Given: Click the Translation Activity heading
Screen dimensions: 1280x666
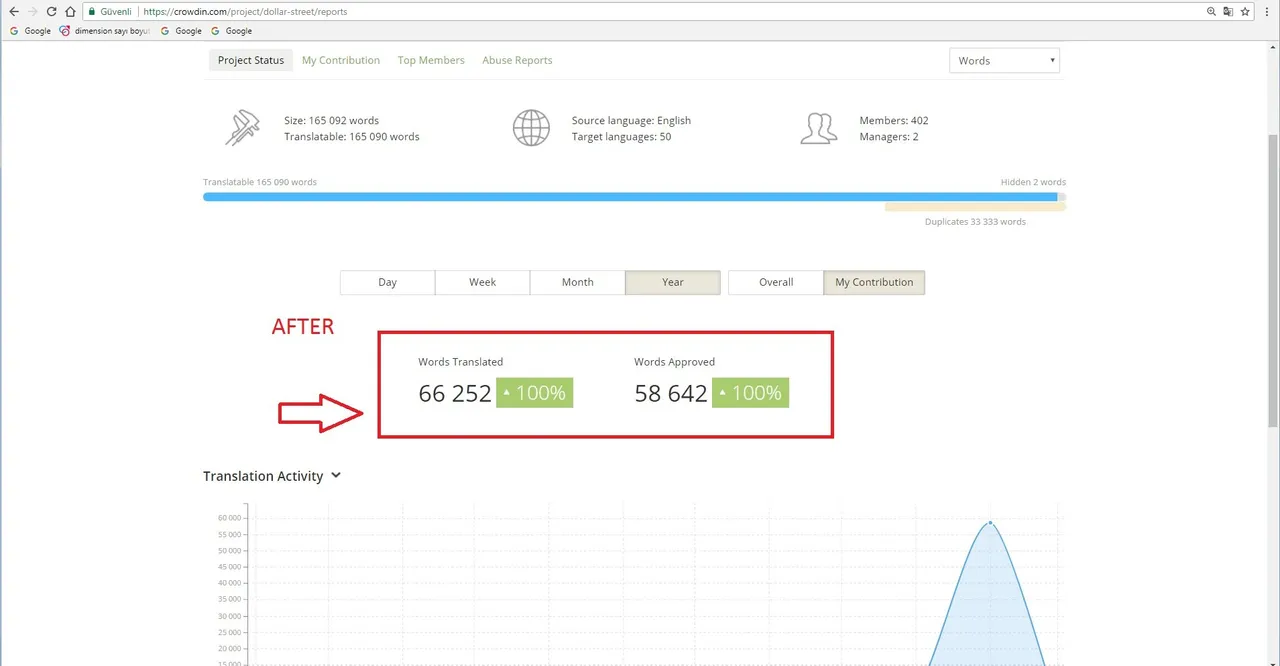Looking at the screenshot, I should pyautogui.click(x=263, y=476).
